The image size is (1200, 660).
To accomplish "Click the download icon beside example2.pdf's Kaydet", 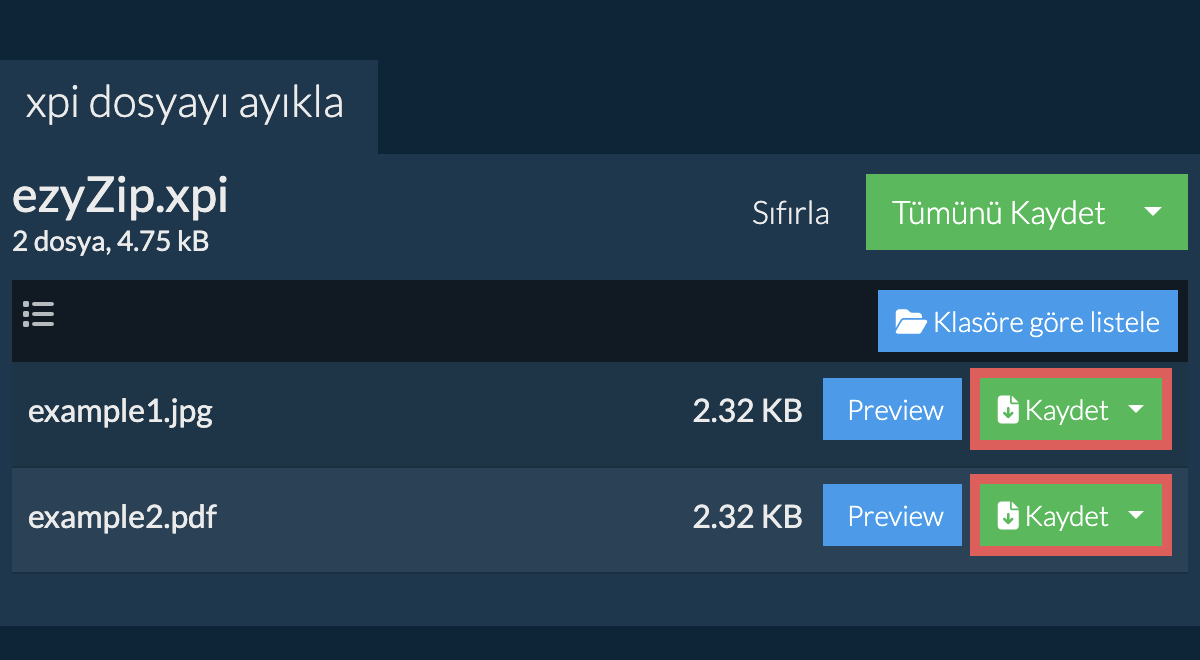I will [1008, 516].
